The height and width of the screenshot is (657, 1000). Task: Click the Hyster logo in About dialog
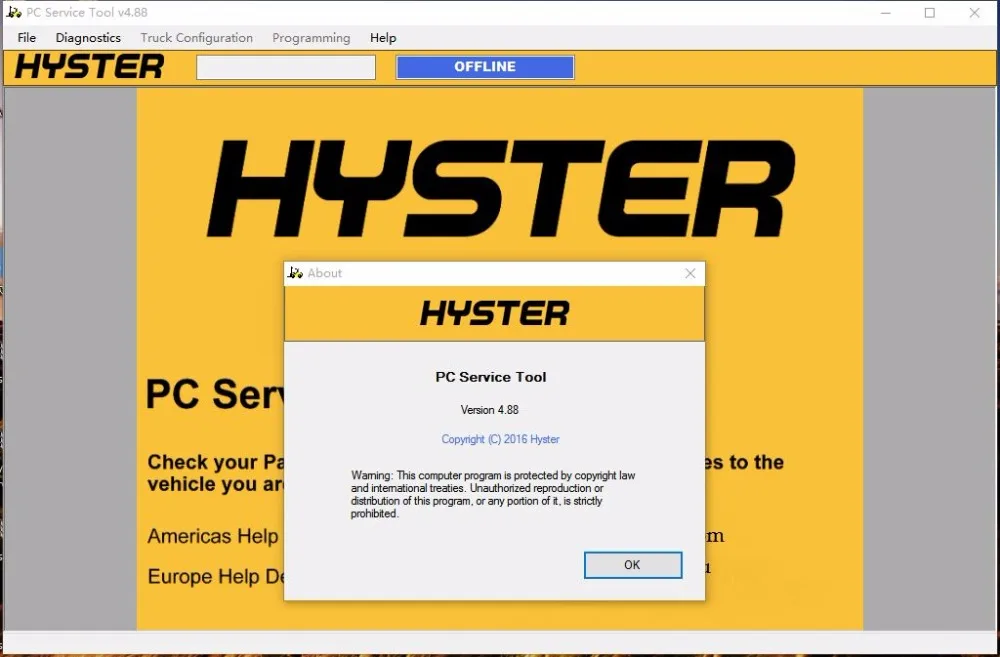tap(494, 313)
